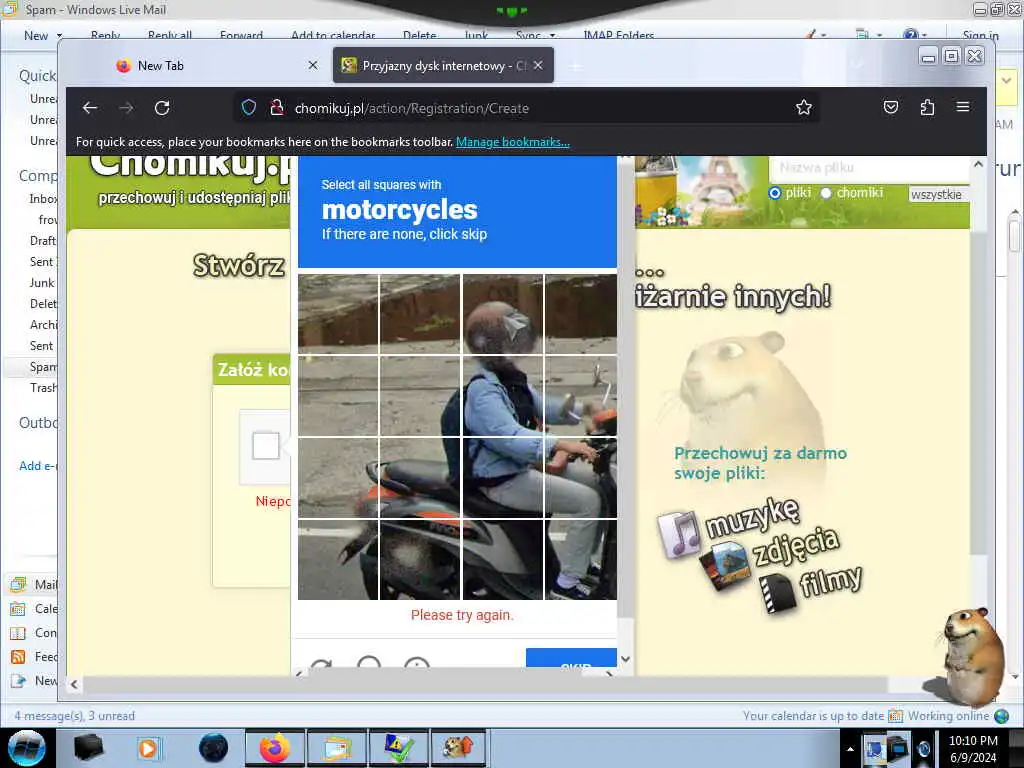
Task: Select the chomiki radio button
Action: click(x=826, y=193)
